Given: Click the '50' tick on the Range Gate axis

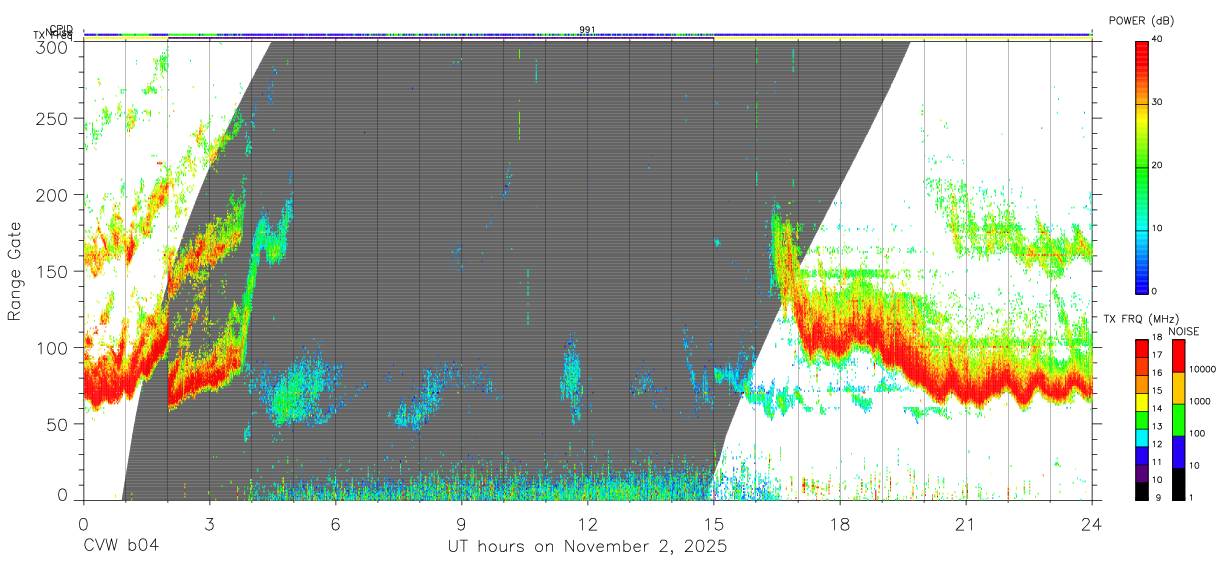Looking at the screenshot, I should [x=58, y=423].
